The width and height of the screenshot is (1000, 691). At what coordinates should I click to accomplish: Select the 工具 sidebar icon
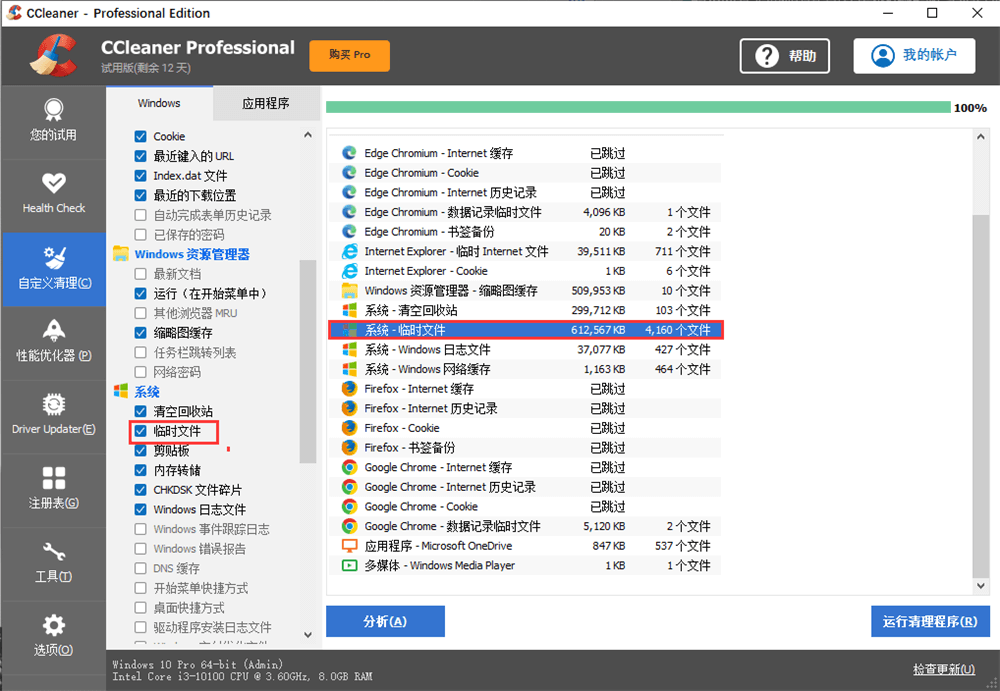click(x=53, y=563)
